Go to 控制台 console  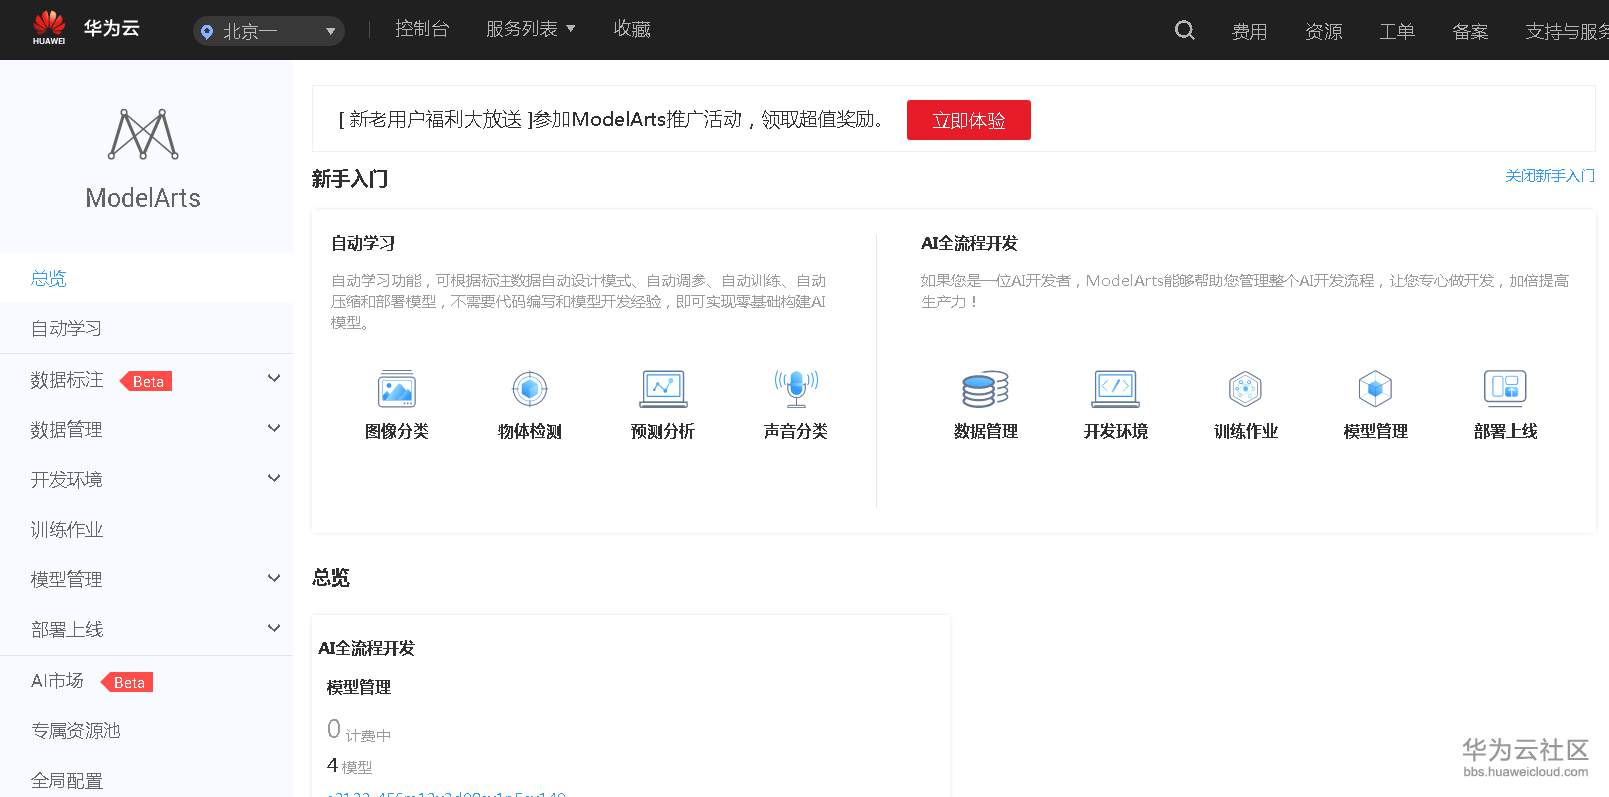coord(422,29)
